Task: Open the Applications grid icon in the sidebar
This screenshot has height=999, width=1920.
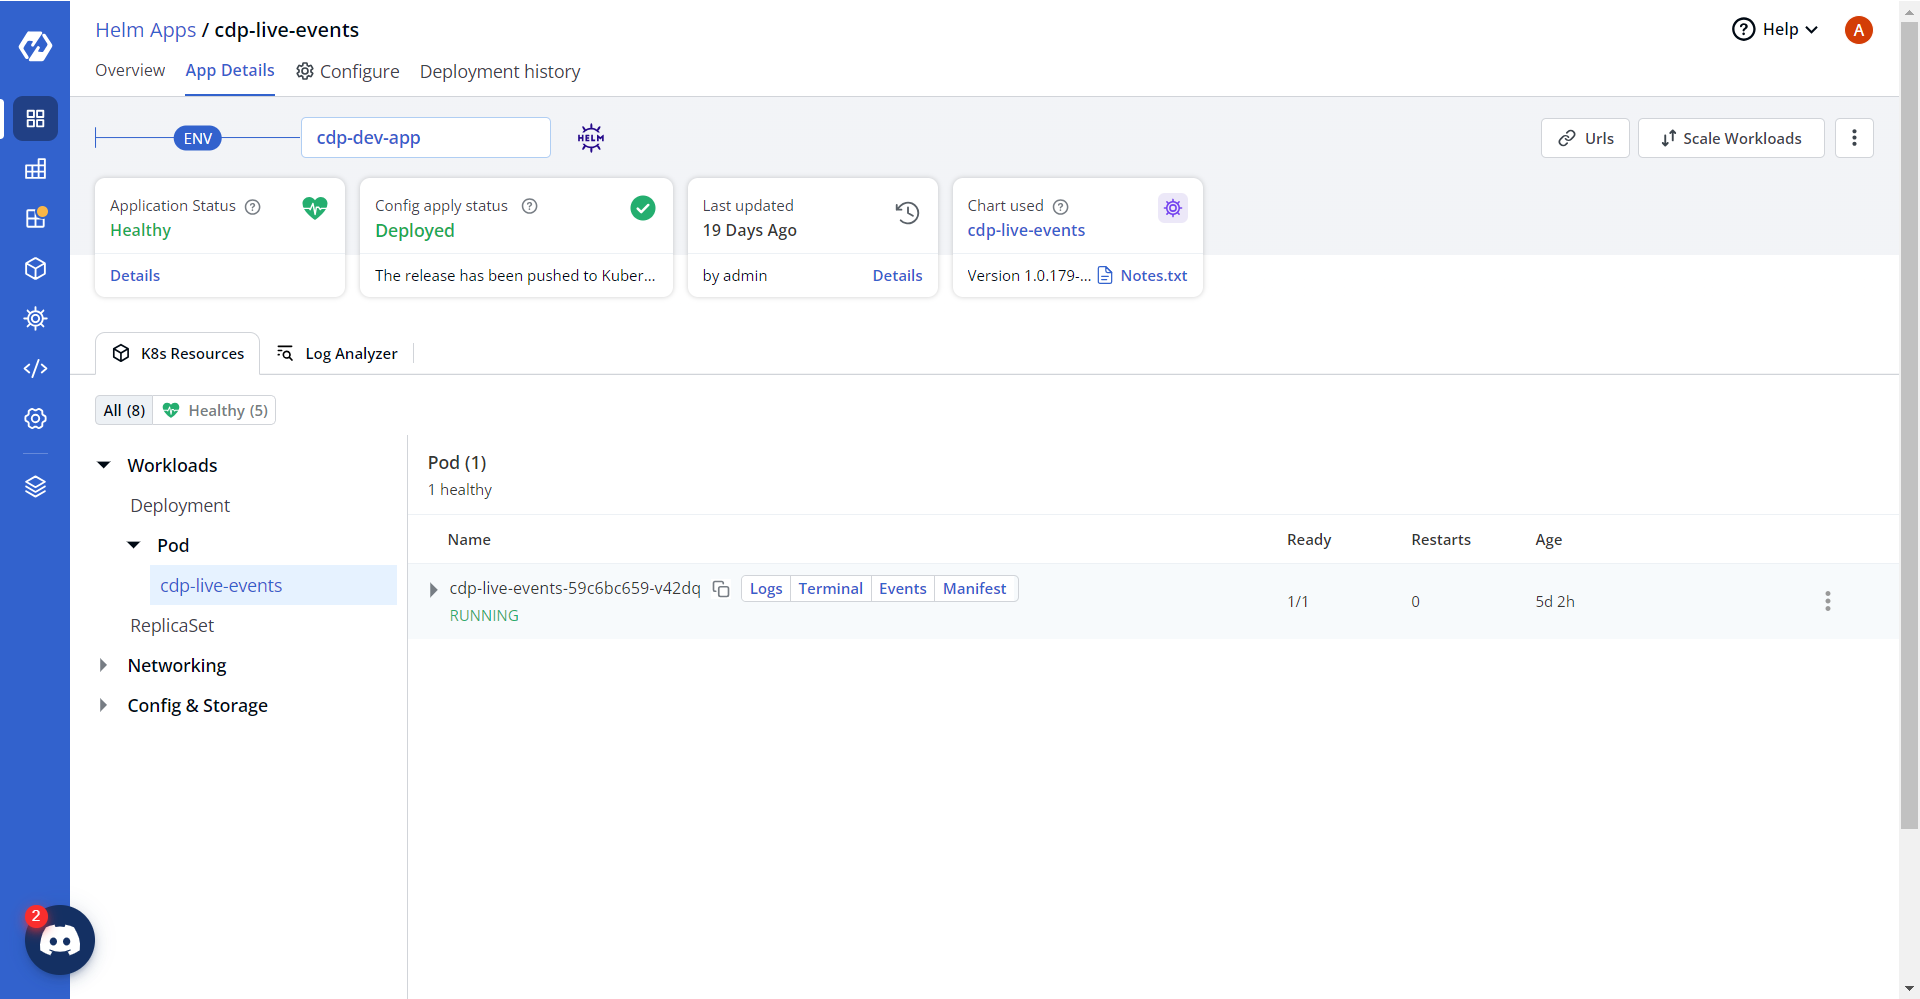Action: point(35,119)
